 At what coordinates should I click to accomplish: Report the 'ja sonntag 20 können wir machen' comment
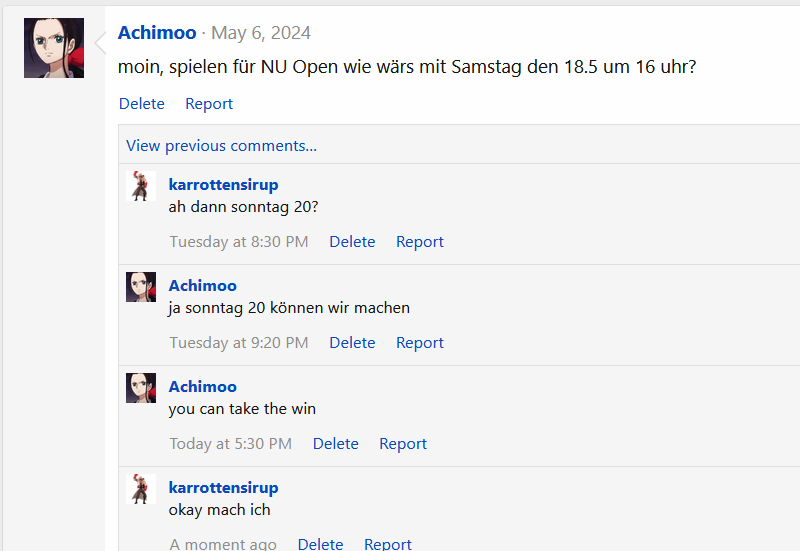tap(420, 343)
